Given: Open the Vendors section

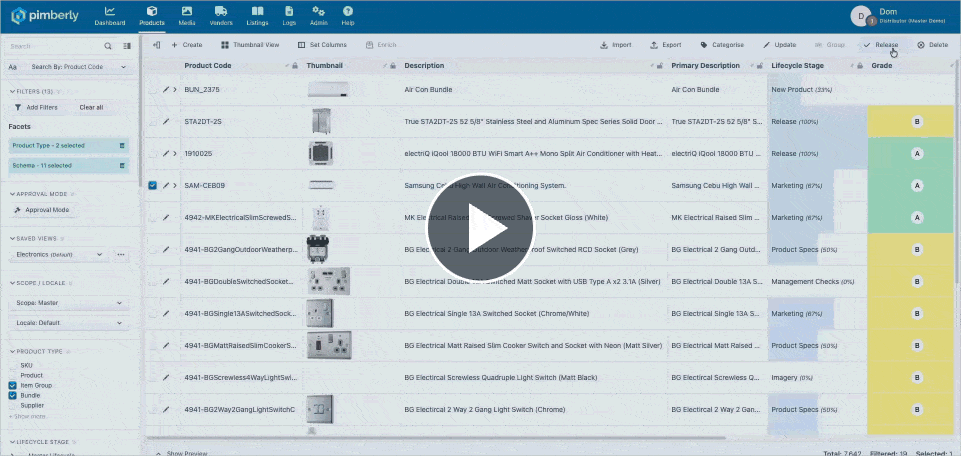Looking at the screenshot, I should 221,16.
